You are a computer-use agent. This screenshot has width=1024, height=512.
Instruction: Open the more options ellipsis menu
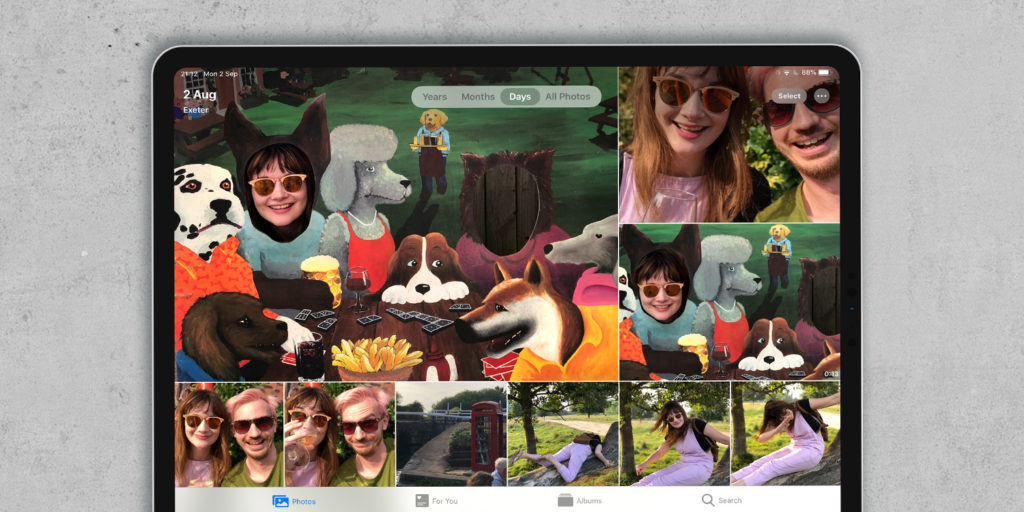click(822, 96)
